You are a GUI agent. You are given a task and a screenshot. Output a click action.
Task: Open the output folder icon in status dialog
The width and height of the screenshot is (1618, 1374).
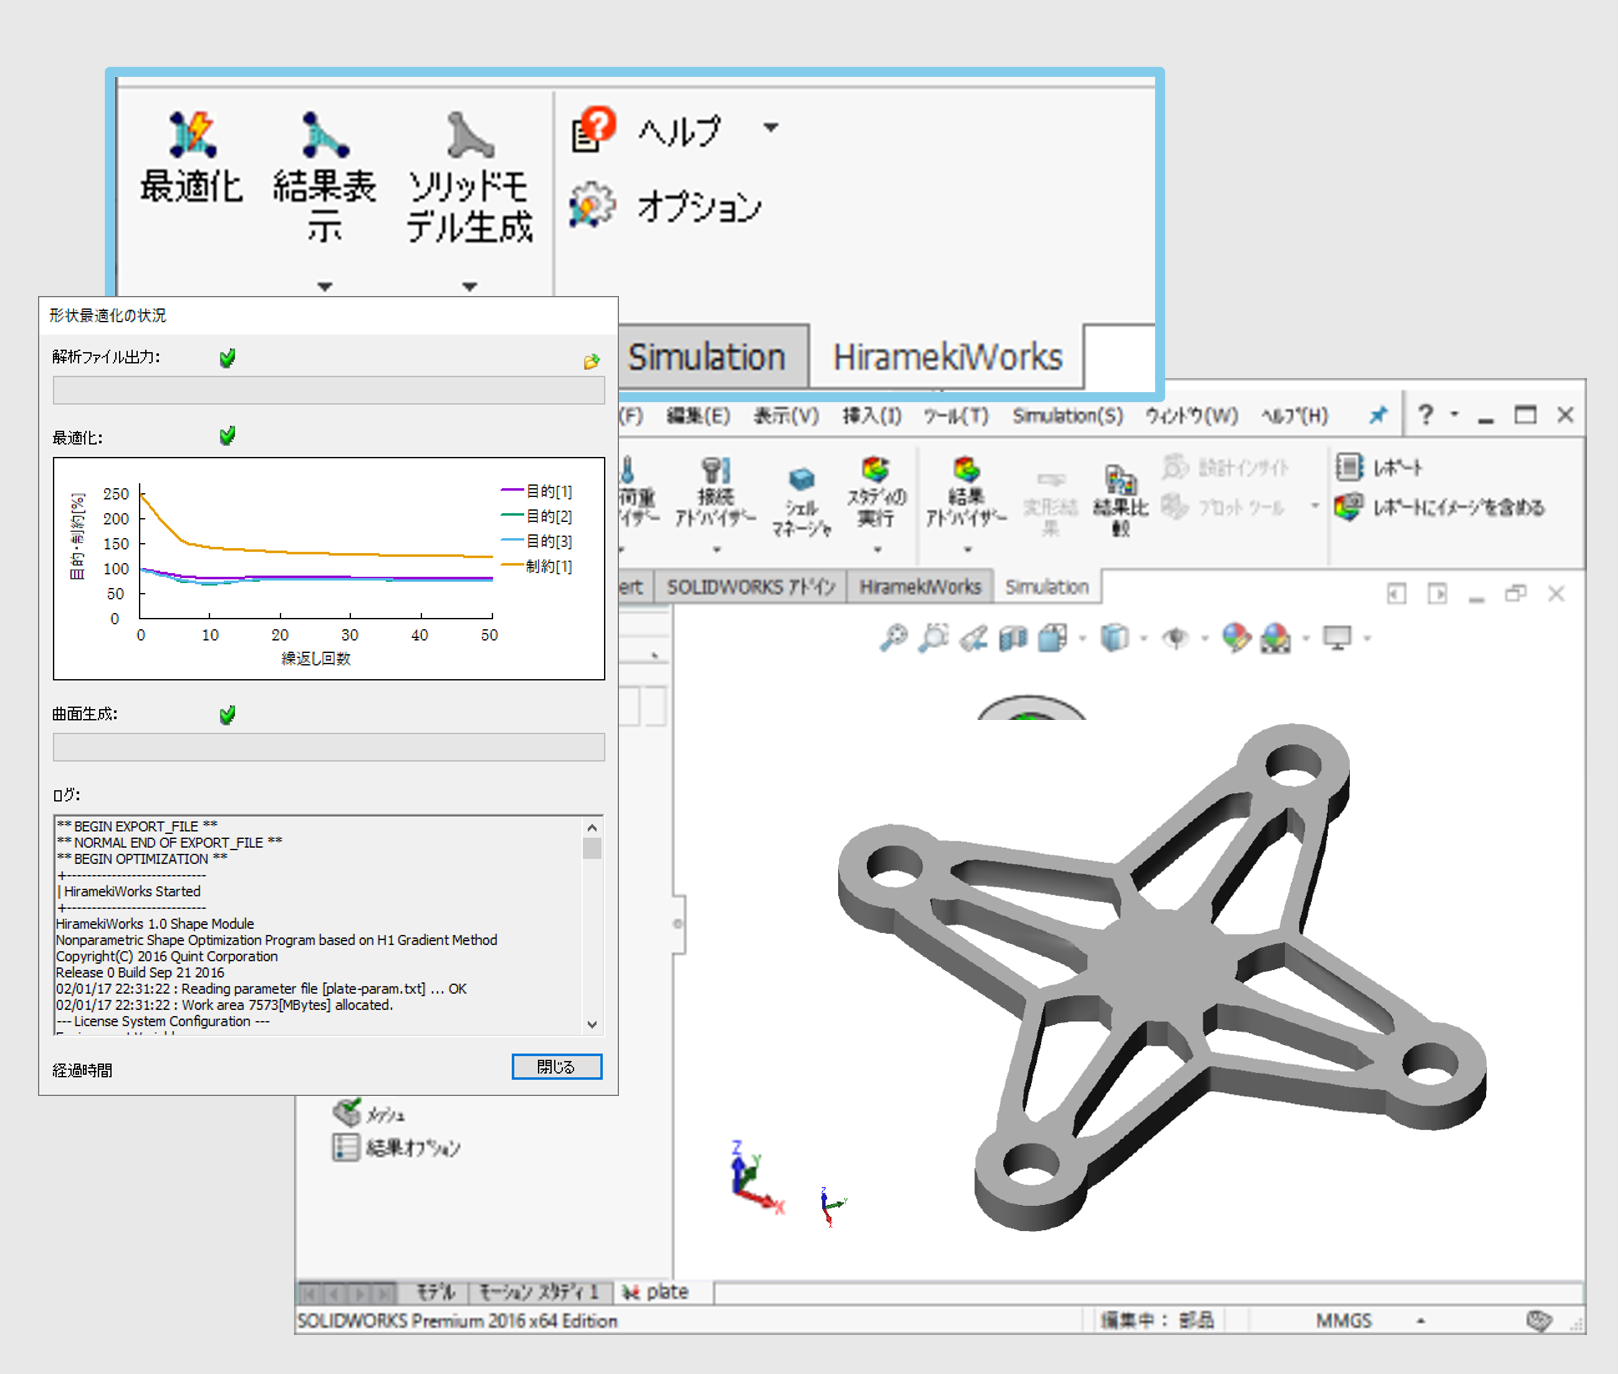(x=591, y=361)
